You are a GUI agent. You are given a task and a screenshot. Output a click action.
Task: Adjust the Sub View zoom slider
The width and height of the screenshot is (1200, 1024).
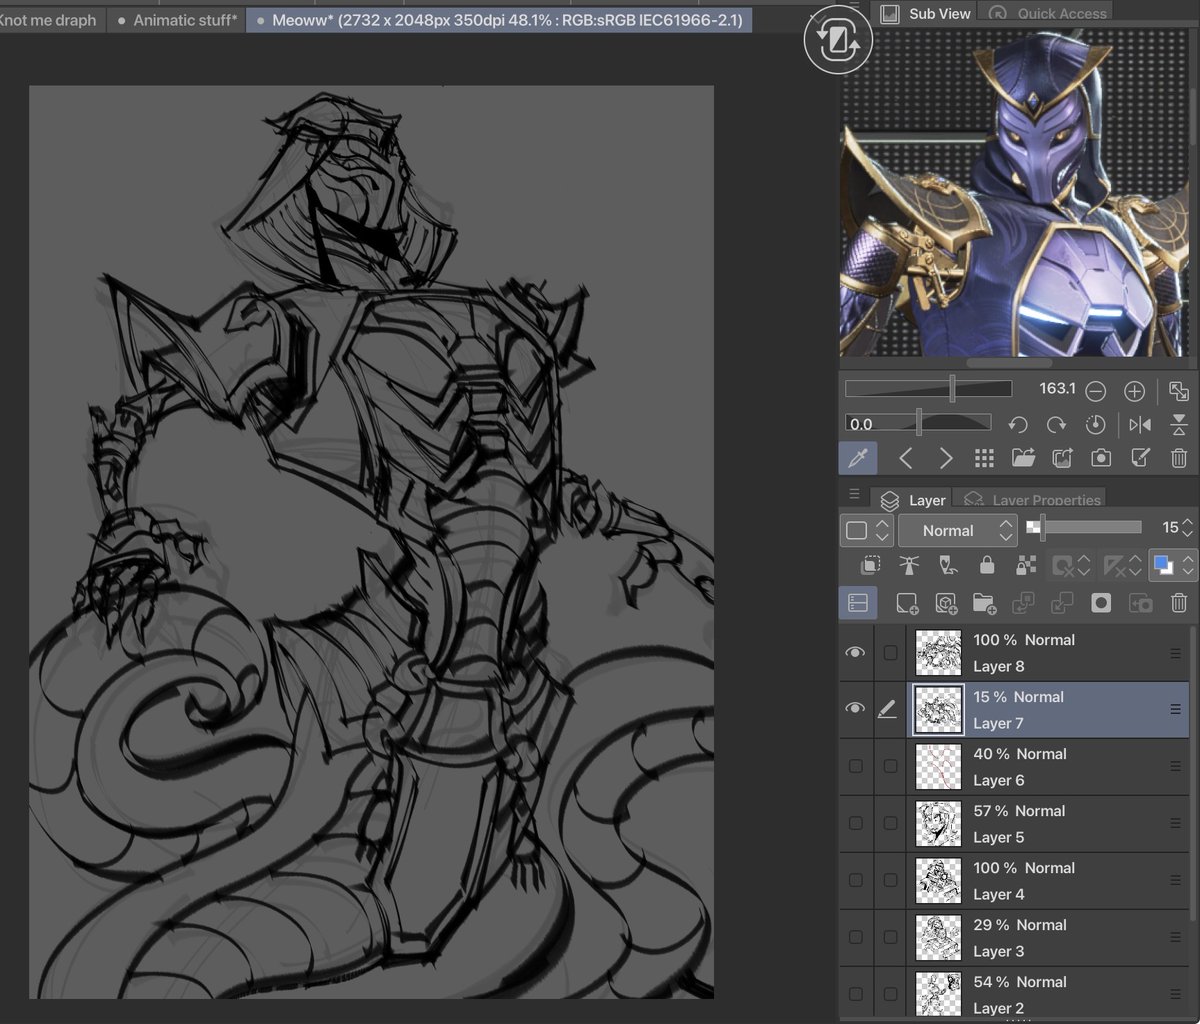(928, 389)
